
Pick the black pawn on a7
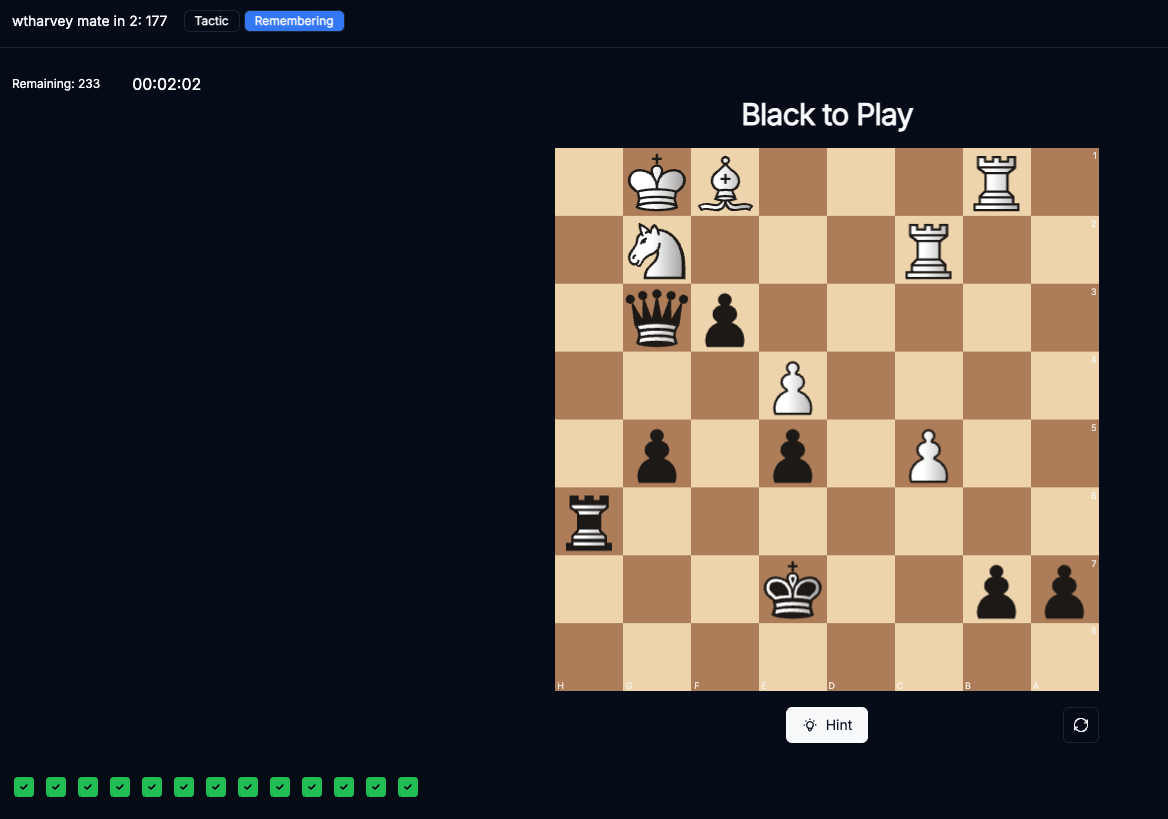click(x=1065, y=590)
